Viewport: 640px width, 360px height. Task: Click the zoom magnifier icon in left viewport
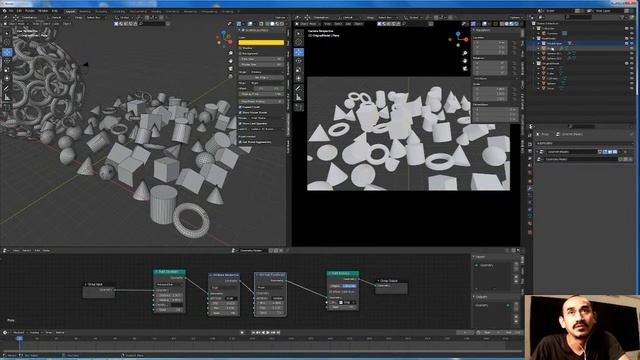(x=231, y=53)
